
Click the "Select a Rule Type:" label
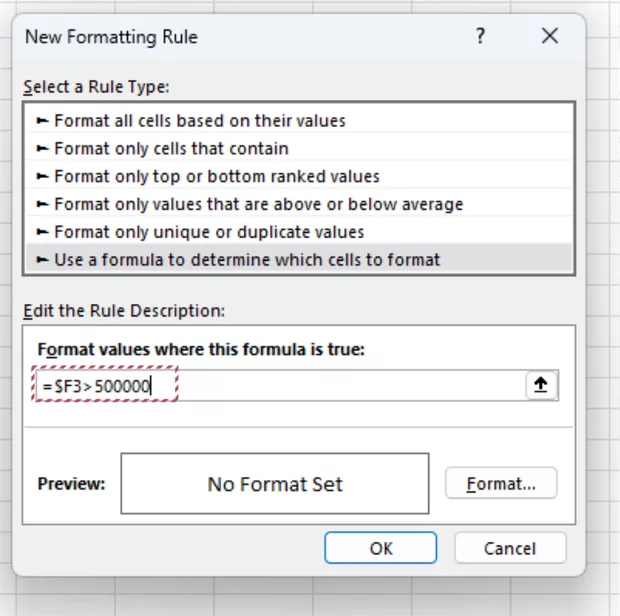pyautogui.click(x=96, y=87)
